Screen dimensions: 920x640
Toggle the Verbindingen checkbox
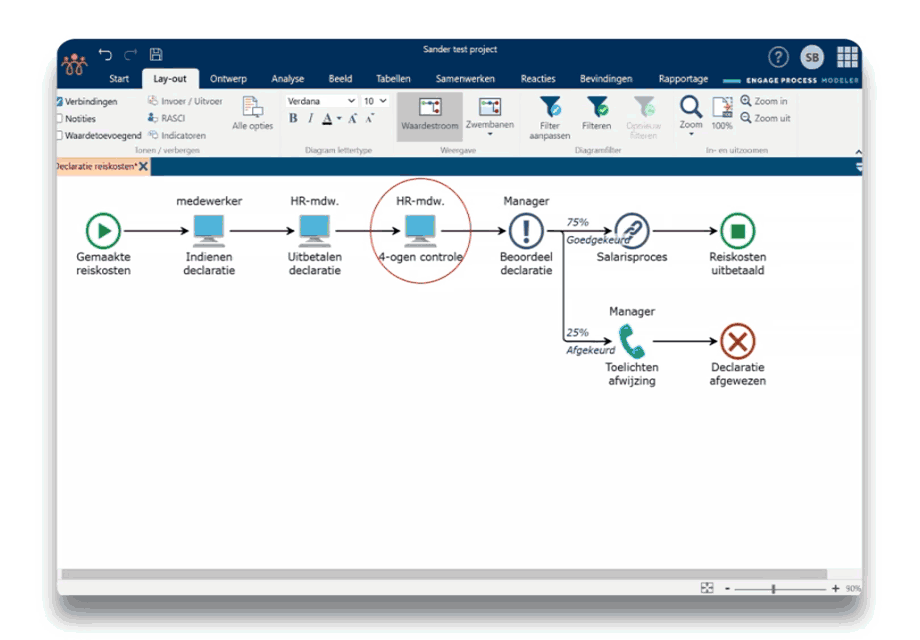tap(60, 102)
